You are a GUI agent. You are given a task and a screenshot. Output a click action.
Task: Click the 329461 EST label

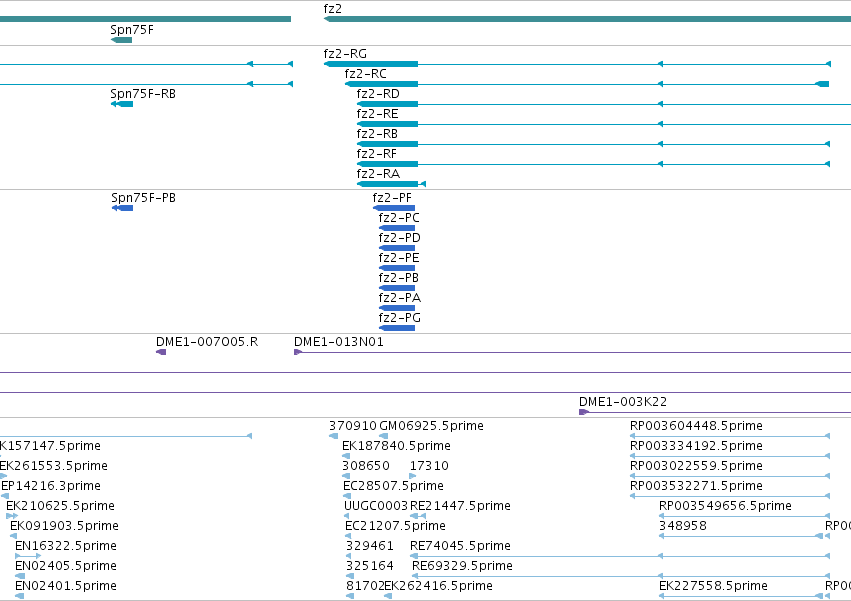coord(370,546)
